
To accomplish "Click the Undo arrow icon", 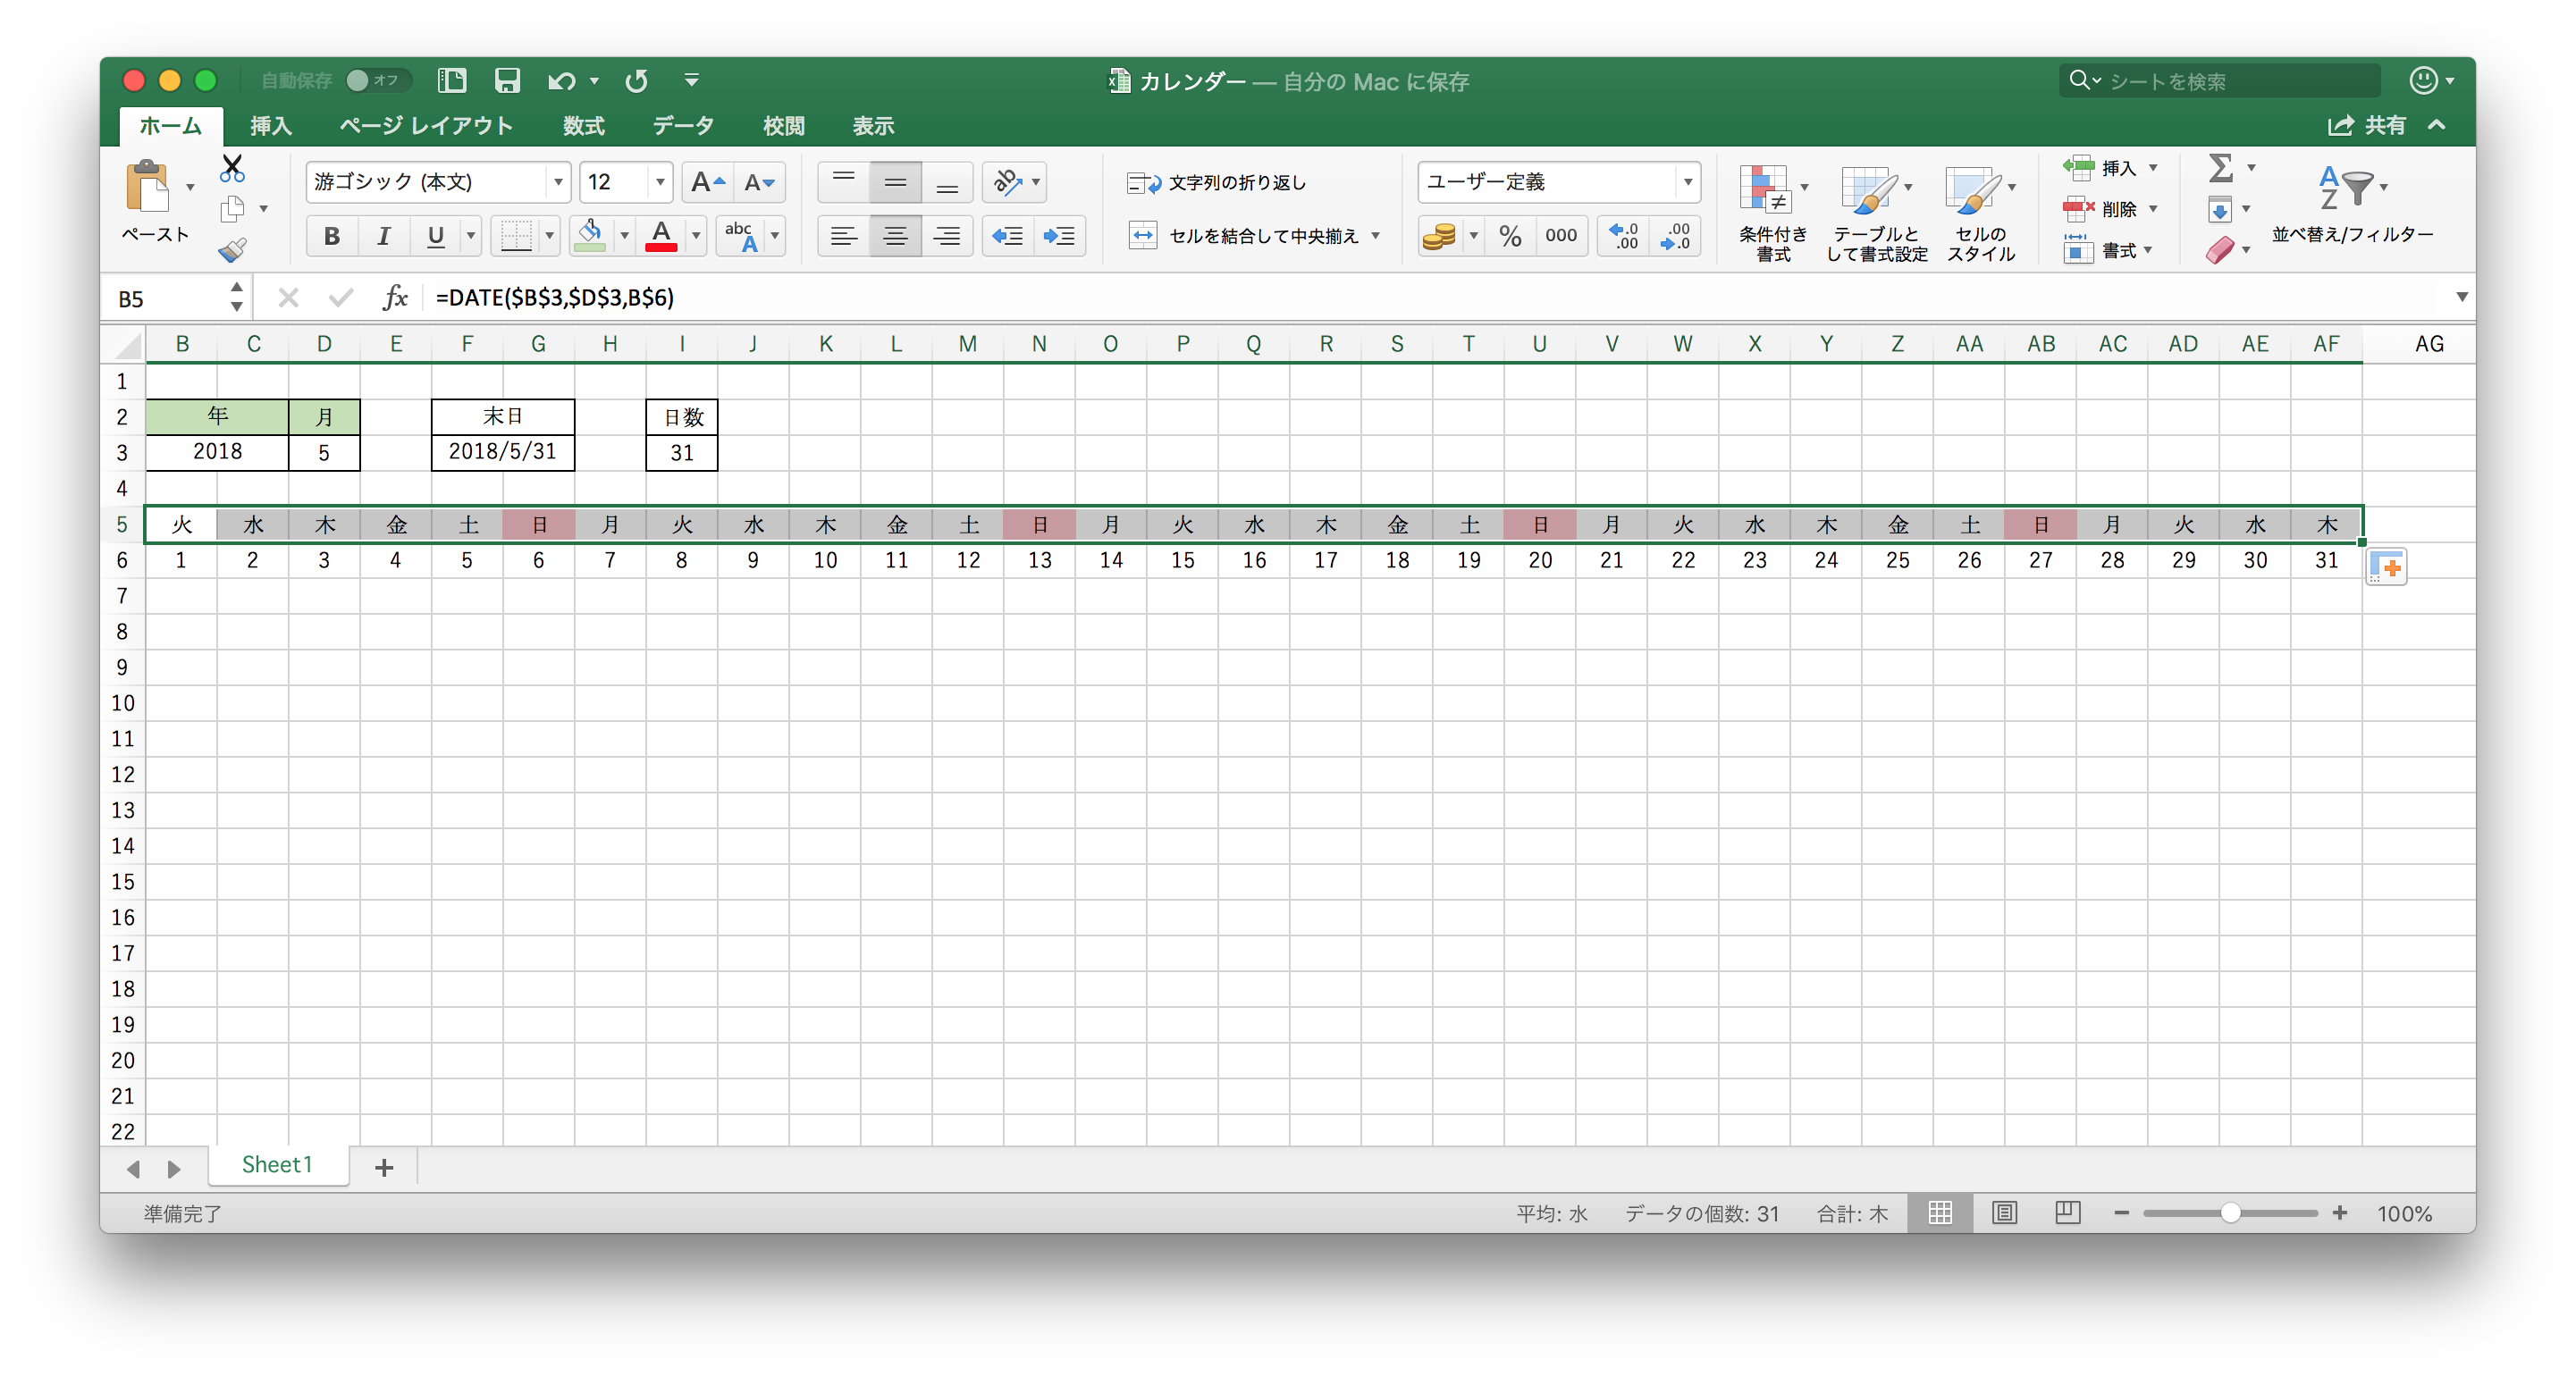I will 562,80.
